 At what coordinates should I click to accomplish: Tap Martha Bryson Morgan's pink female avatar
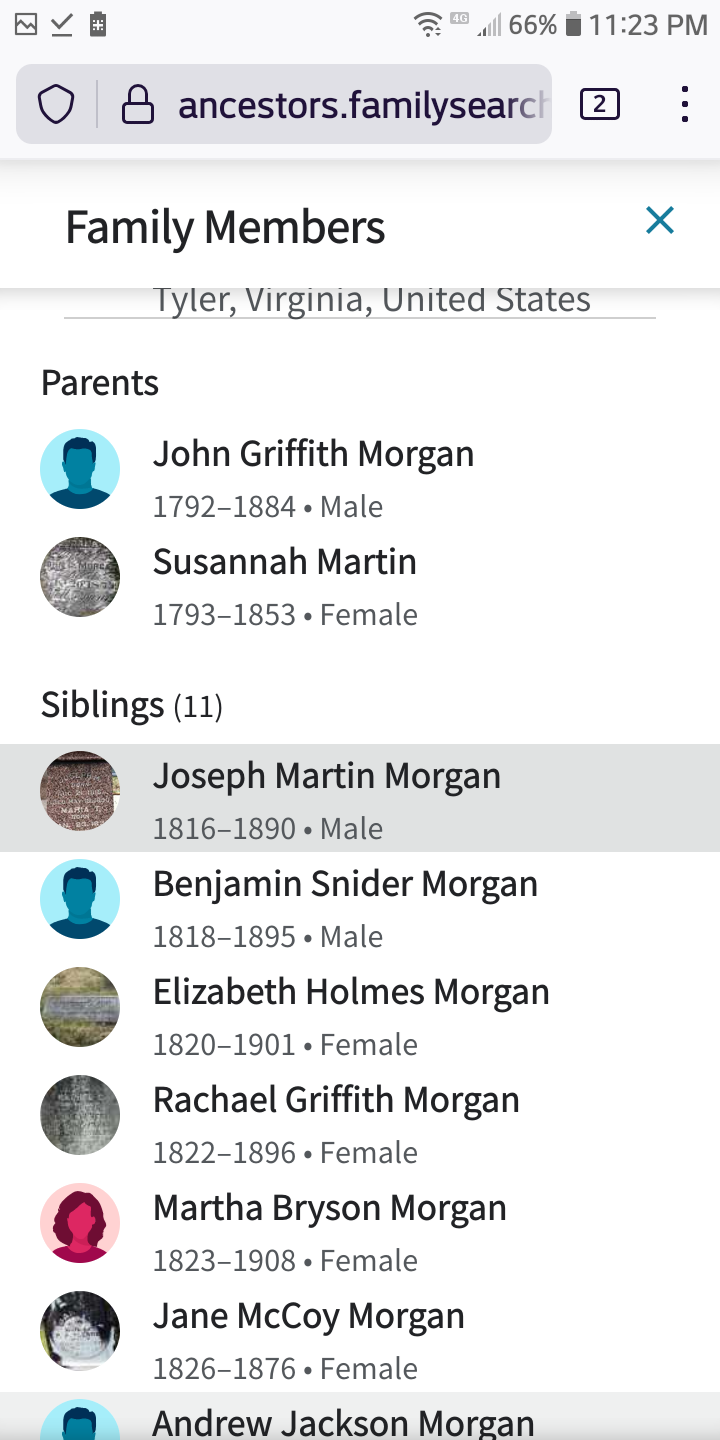pos(80,1223)
